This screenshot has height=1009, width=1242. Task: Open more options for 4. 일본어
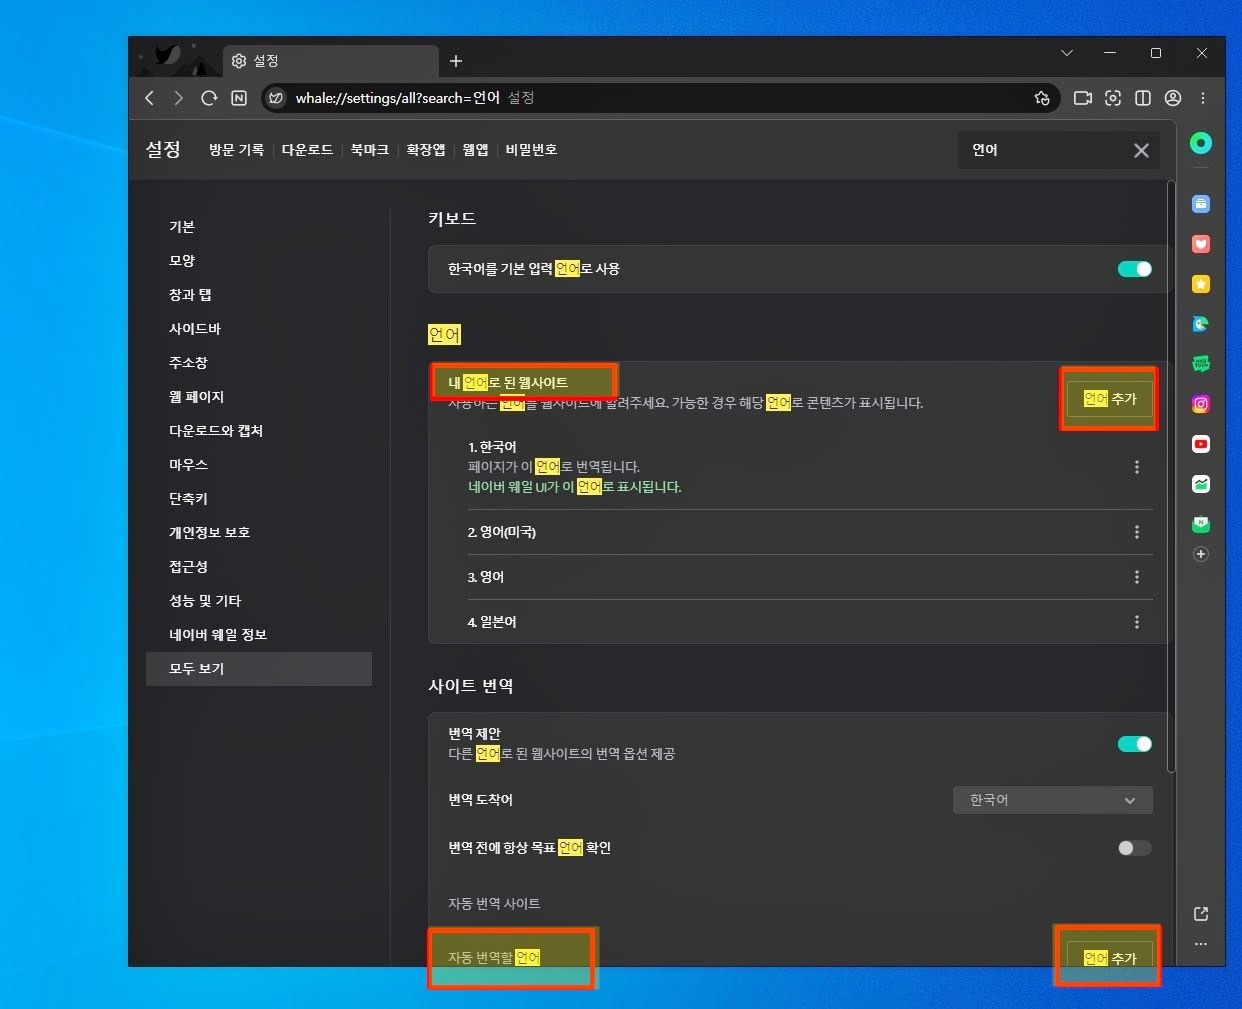point(1137,622)
